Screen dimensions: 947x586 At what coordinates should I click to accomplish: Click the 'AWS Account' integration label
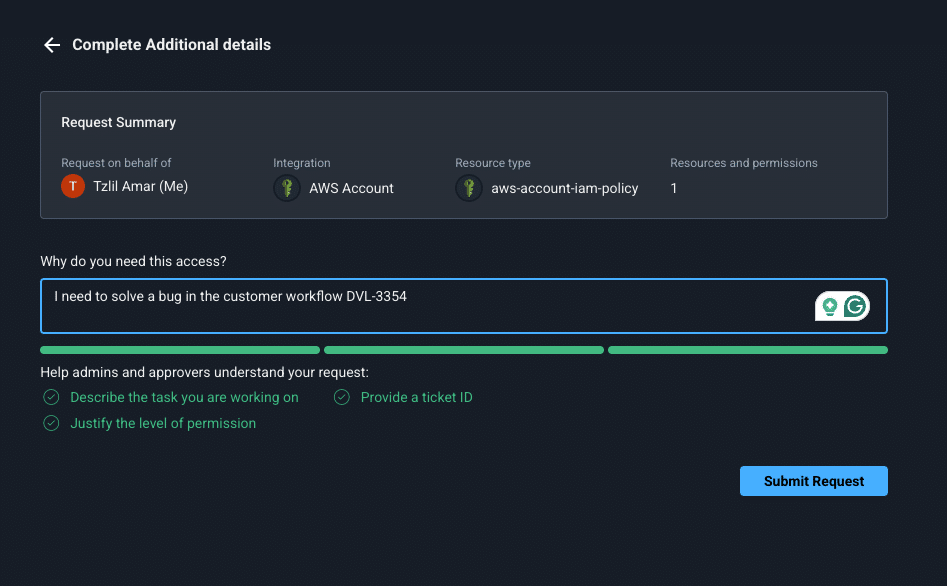351,188
